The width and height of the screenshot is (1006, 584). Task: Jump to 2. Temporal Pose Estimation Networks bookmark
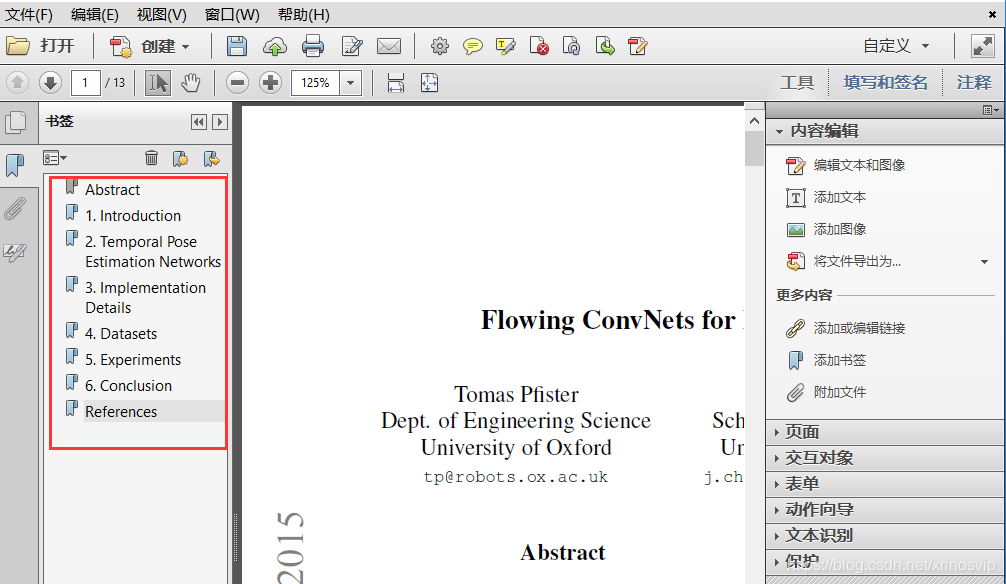click(x=153, y=252)
